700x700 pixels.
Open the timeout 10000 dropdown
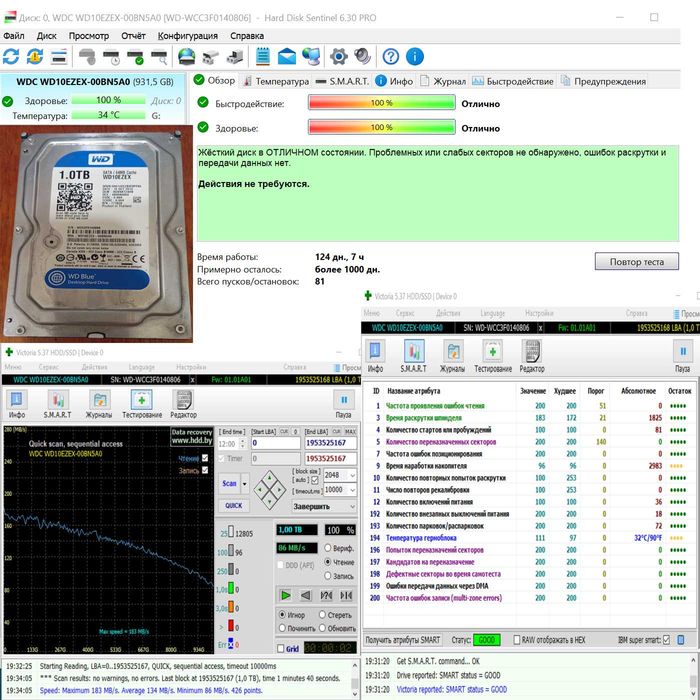[352, 490]
